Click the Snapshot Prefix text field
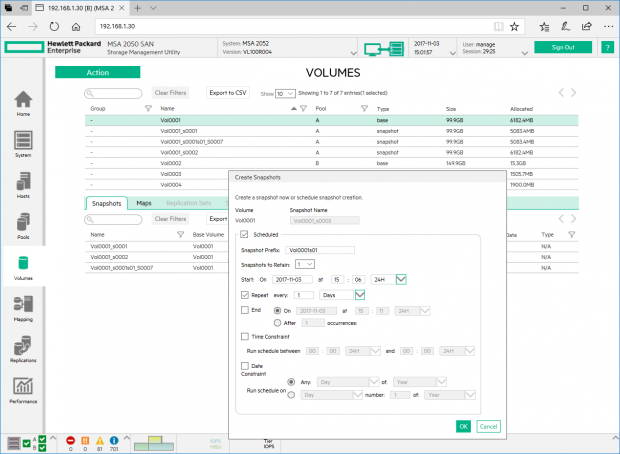 pyautogui.click(x=320, y=249)
